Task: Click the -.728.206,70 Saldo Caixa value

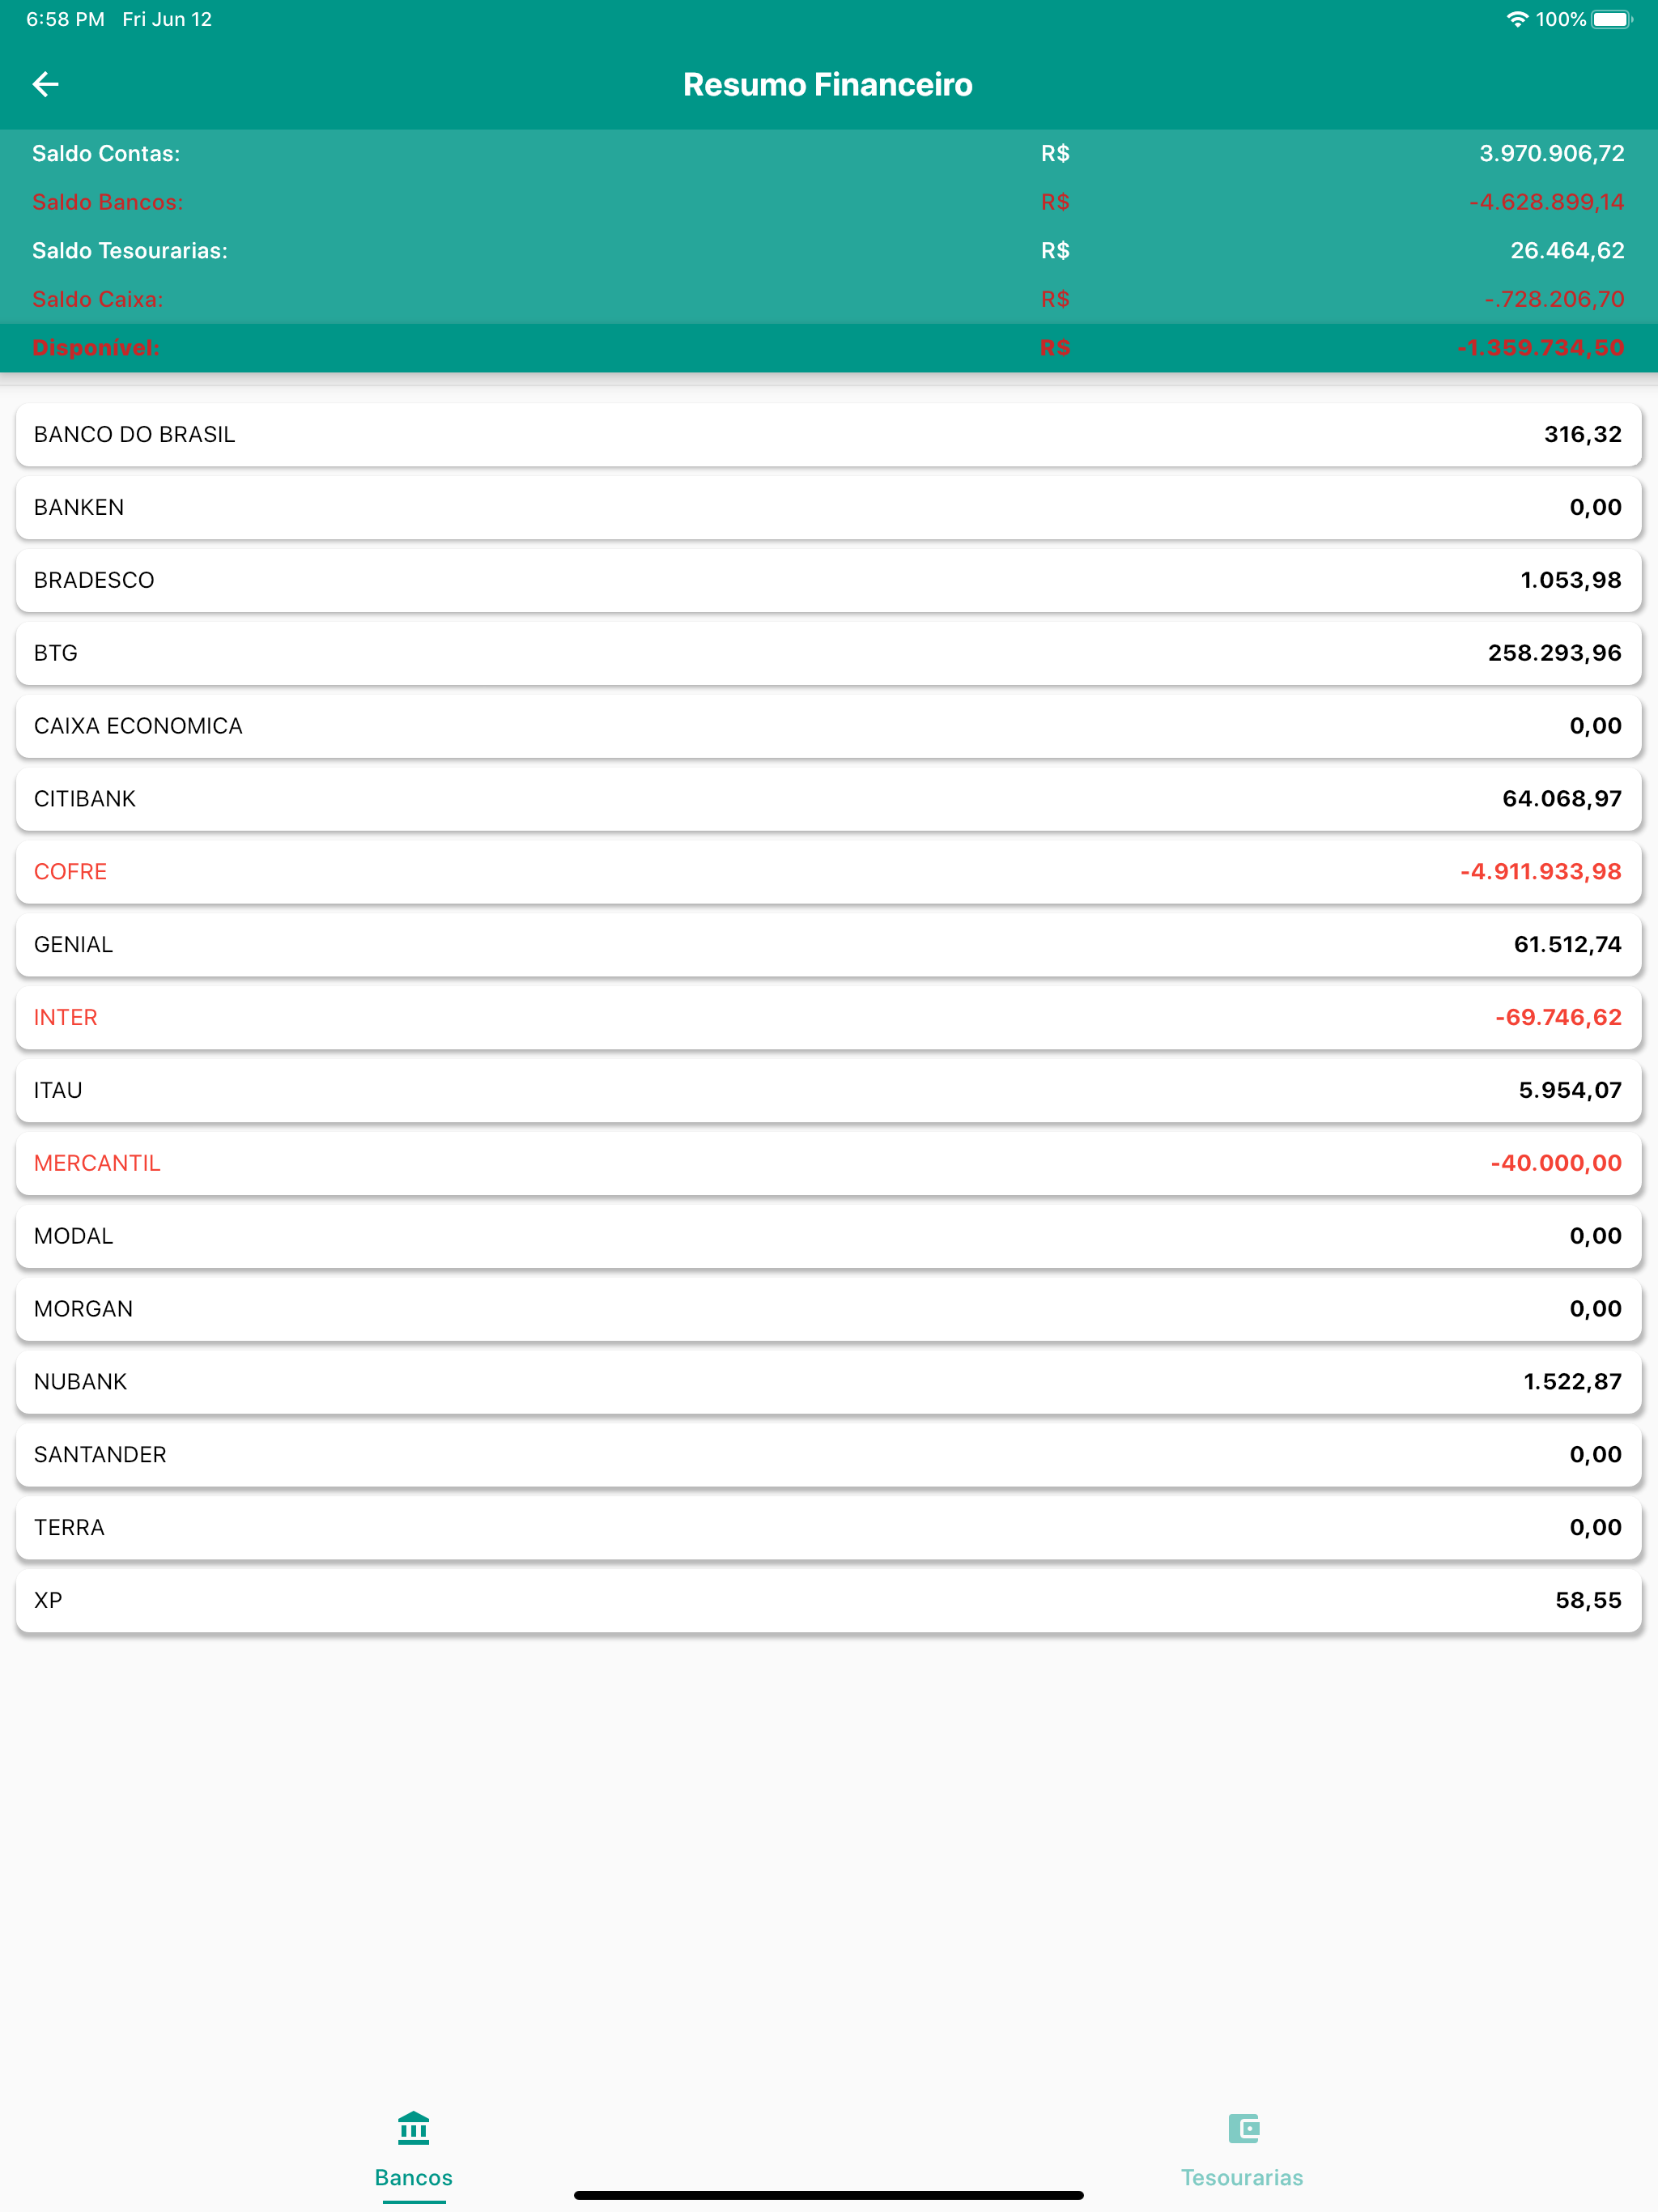Action: tap(1554, 299)
